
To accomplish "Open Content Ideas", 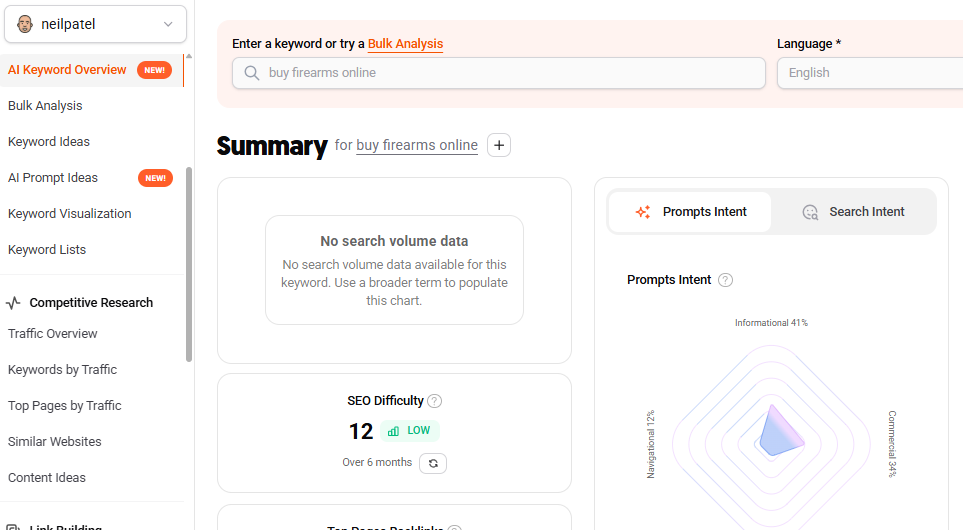I will pyautogui.click(x=47, y=478).
